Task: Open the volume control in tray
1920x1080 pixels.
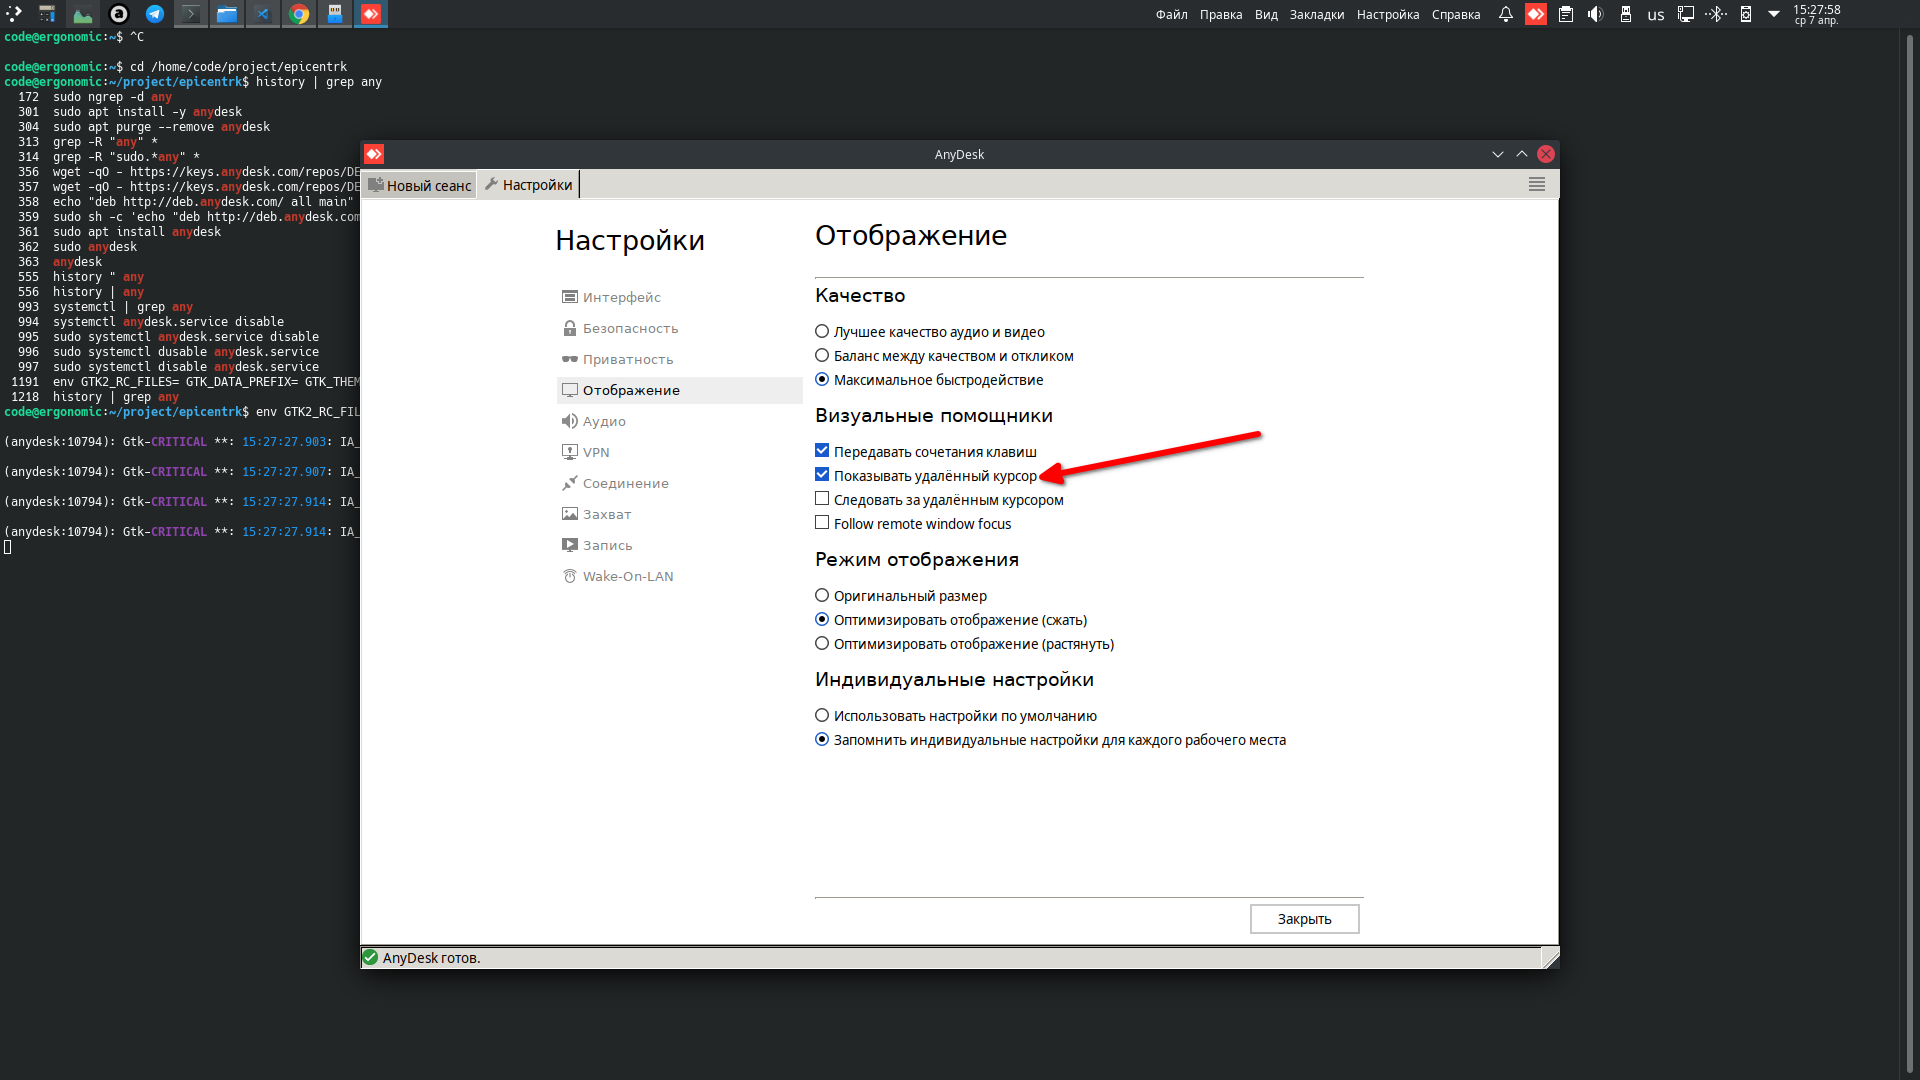Action: 1596,14
